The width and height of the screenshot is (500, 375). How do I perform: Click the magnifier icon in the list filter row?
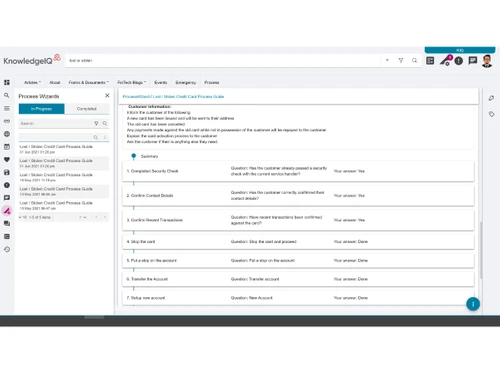pos(96,137)
